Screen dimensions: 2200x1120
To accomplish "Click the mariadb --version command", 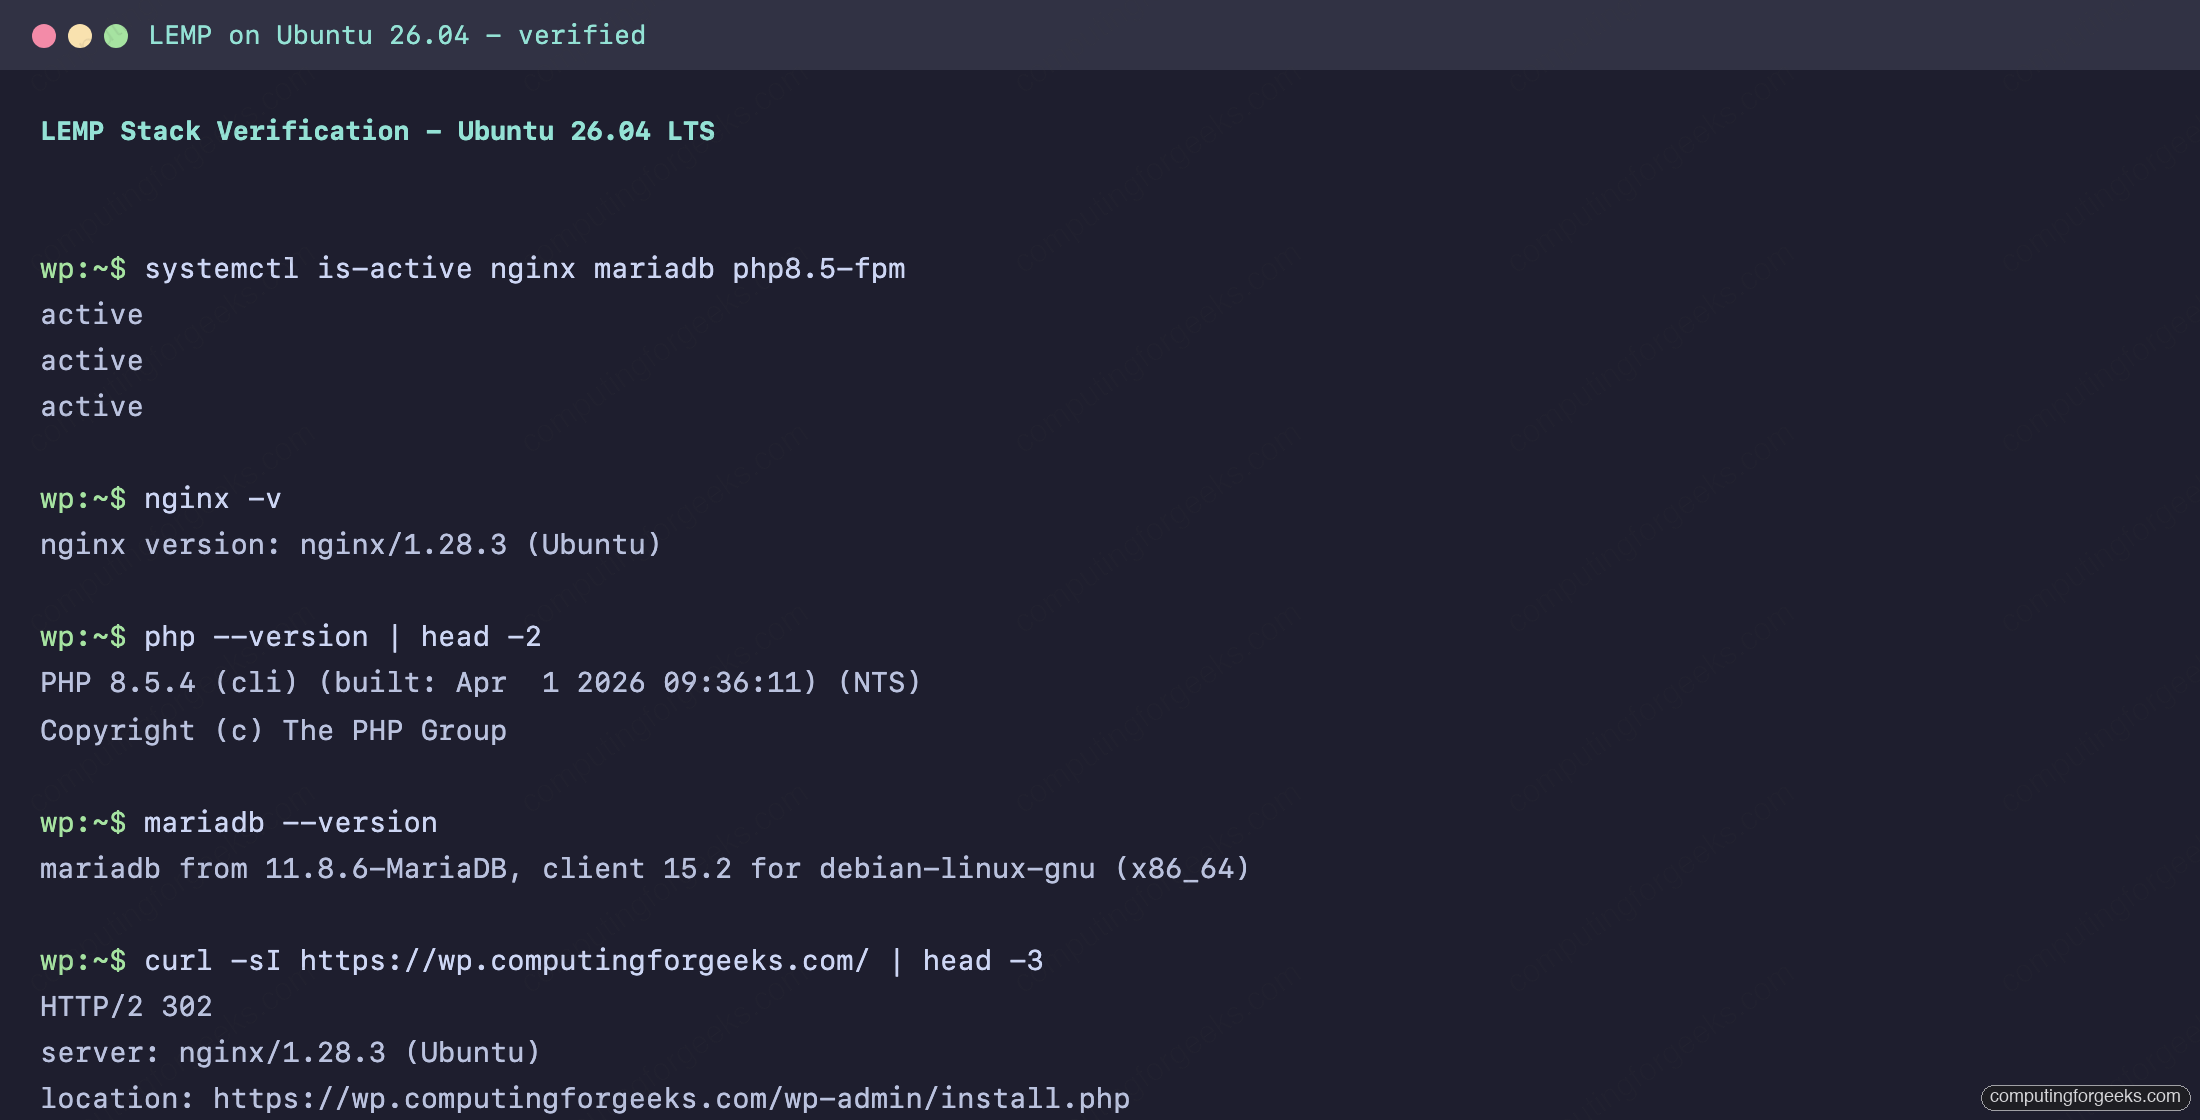I will click(290, 822).
